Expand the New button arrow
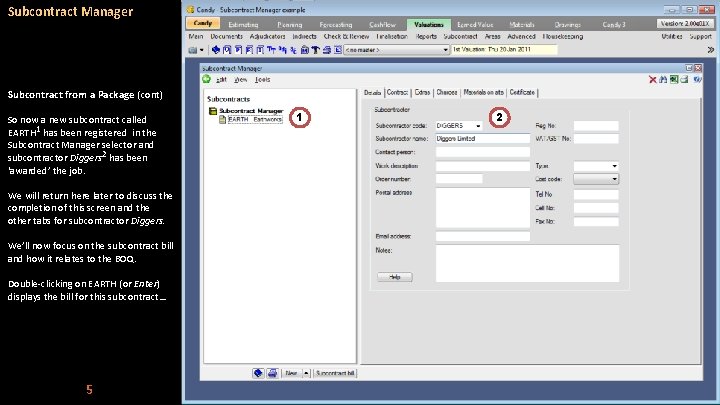Screen dimensions: 720x405 [x=306, y=373]
